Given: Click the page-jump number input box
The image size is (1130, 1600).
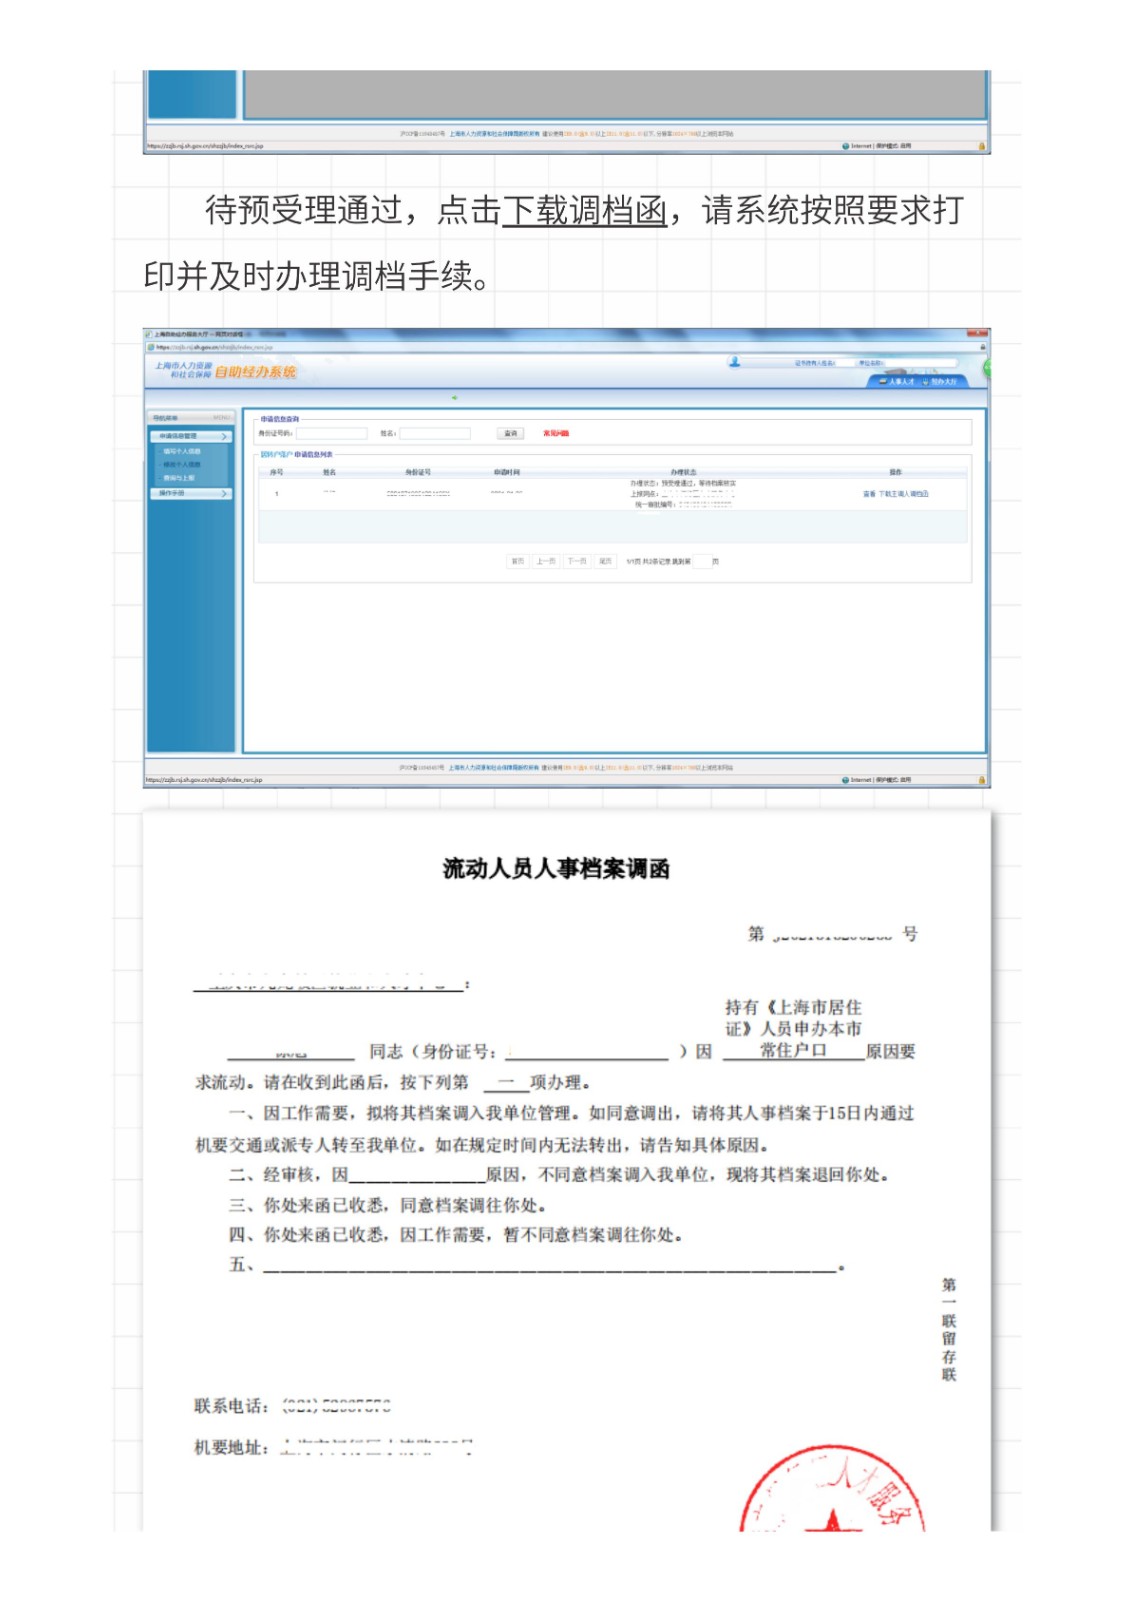Looking at the screenshot, I should pyautogui.click(x=701, y=562).
